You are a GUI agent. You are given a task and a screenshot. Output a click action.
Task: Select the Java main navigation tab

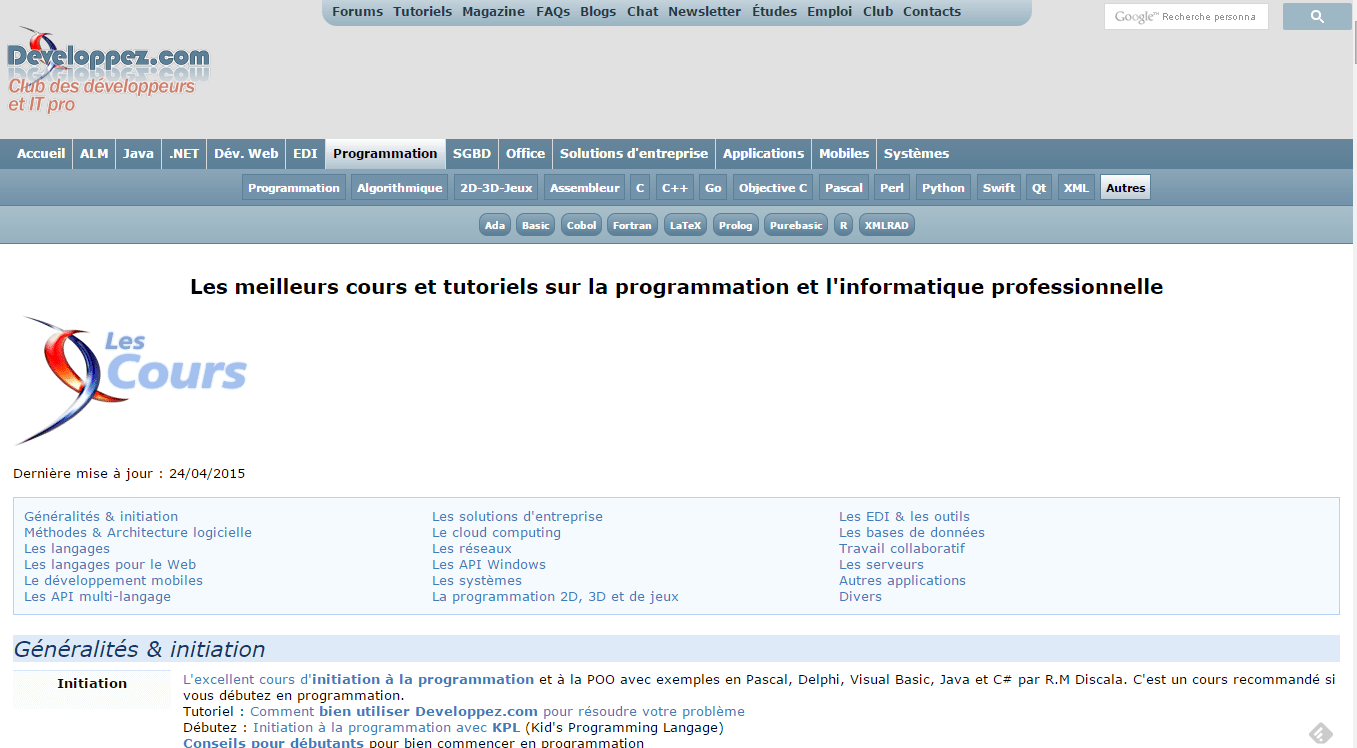138,154
